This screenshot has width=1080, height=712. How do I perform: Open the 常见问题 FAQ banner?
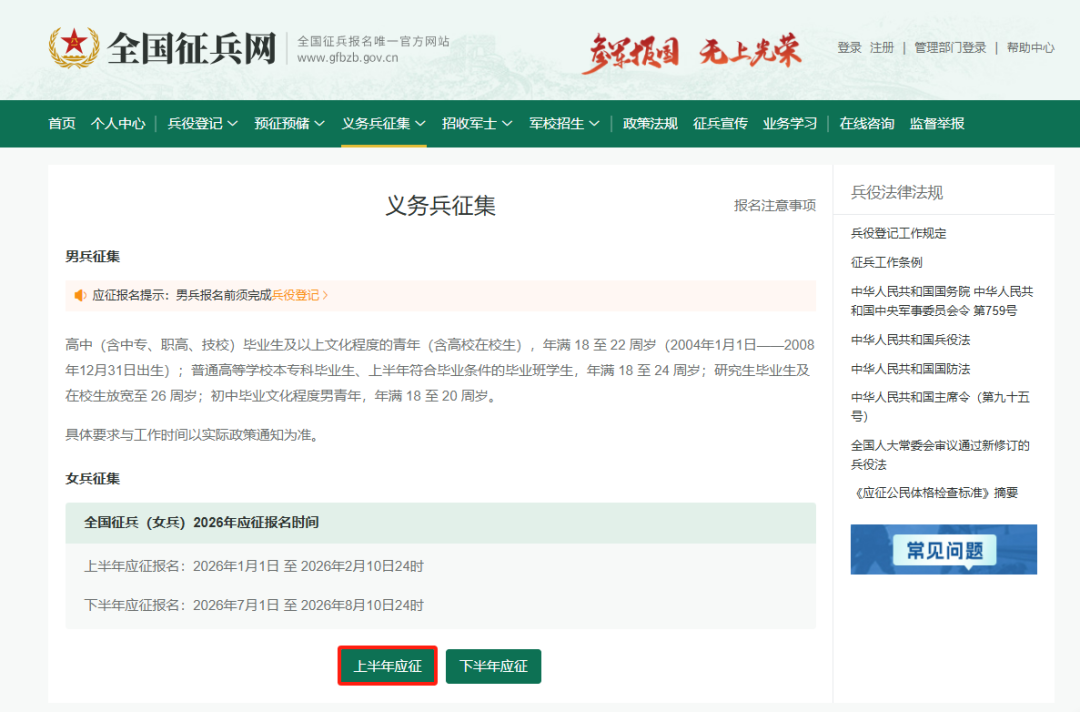[943, 549]
